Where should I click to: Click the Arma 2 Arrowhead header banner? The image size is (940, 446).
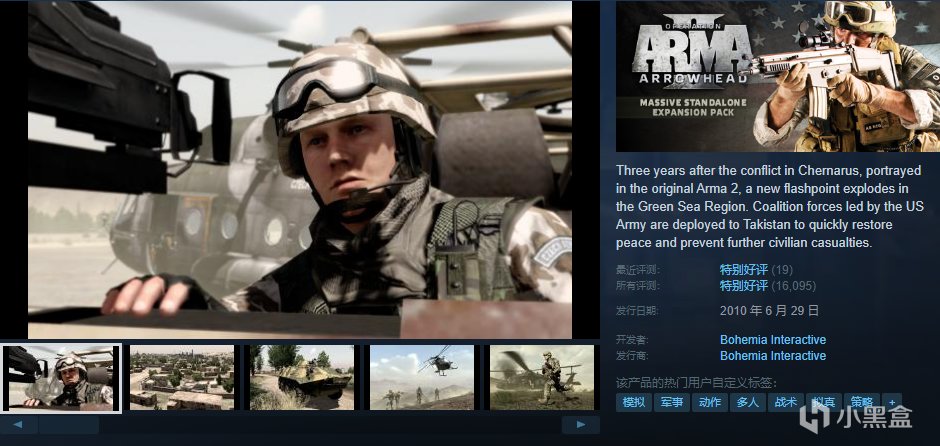778,76
